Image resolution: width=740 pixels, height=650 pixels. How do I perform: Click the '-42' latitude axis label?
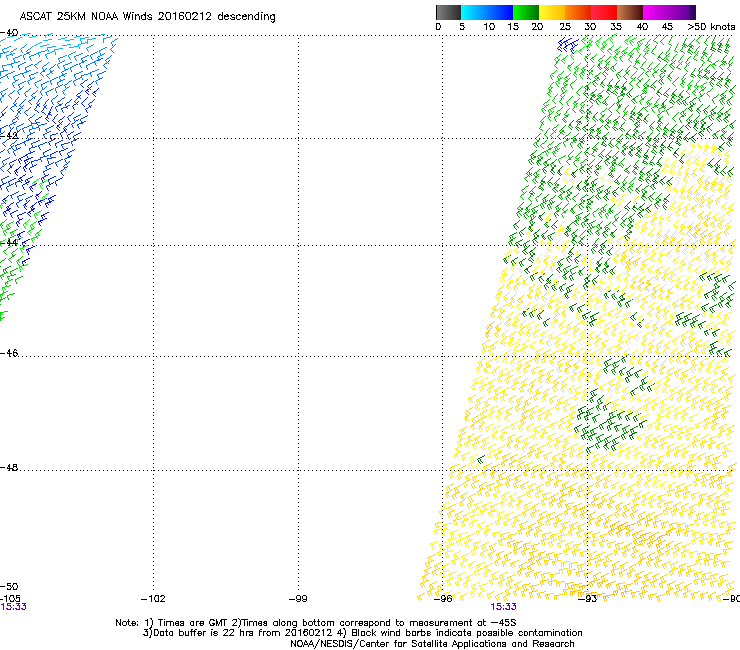[9, 135]
